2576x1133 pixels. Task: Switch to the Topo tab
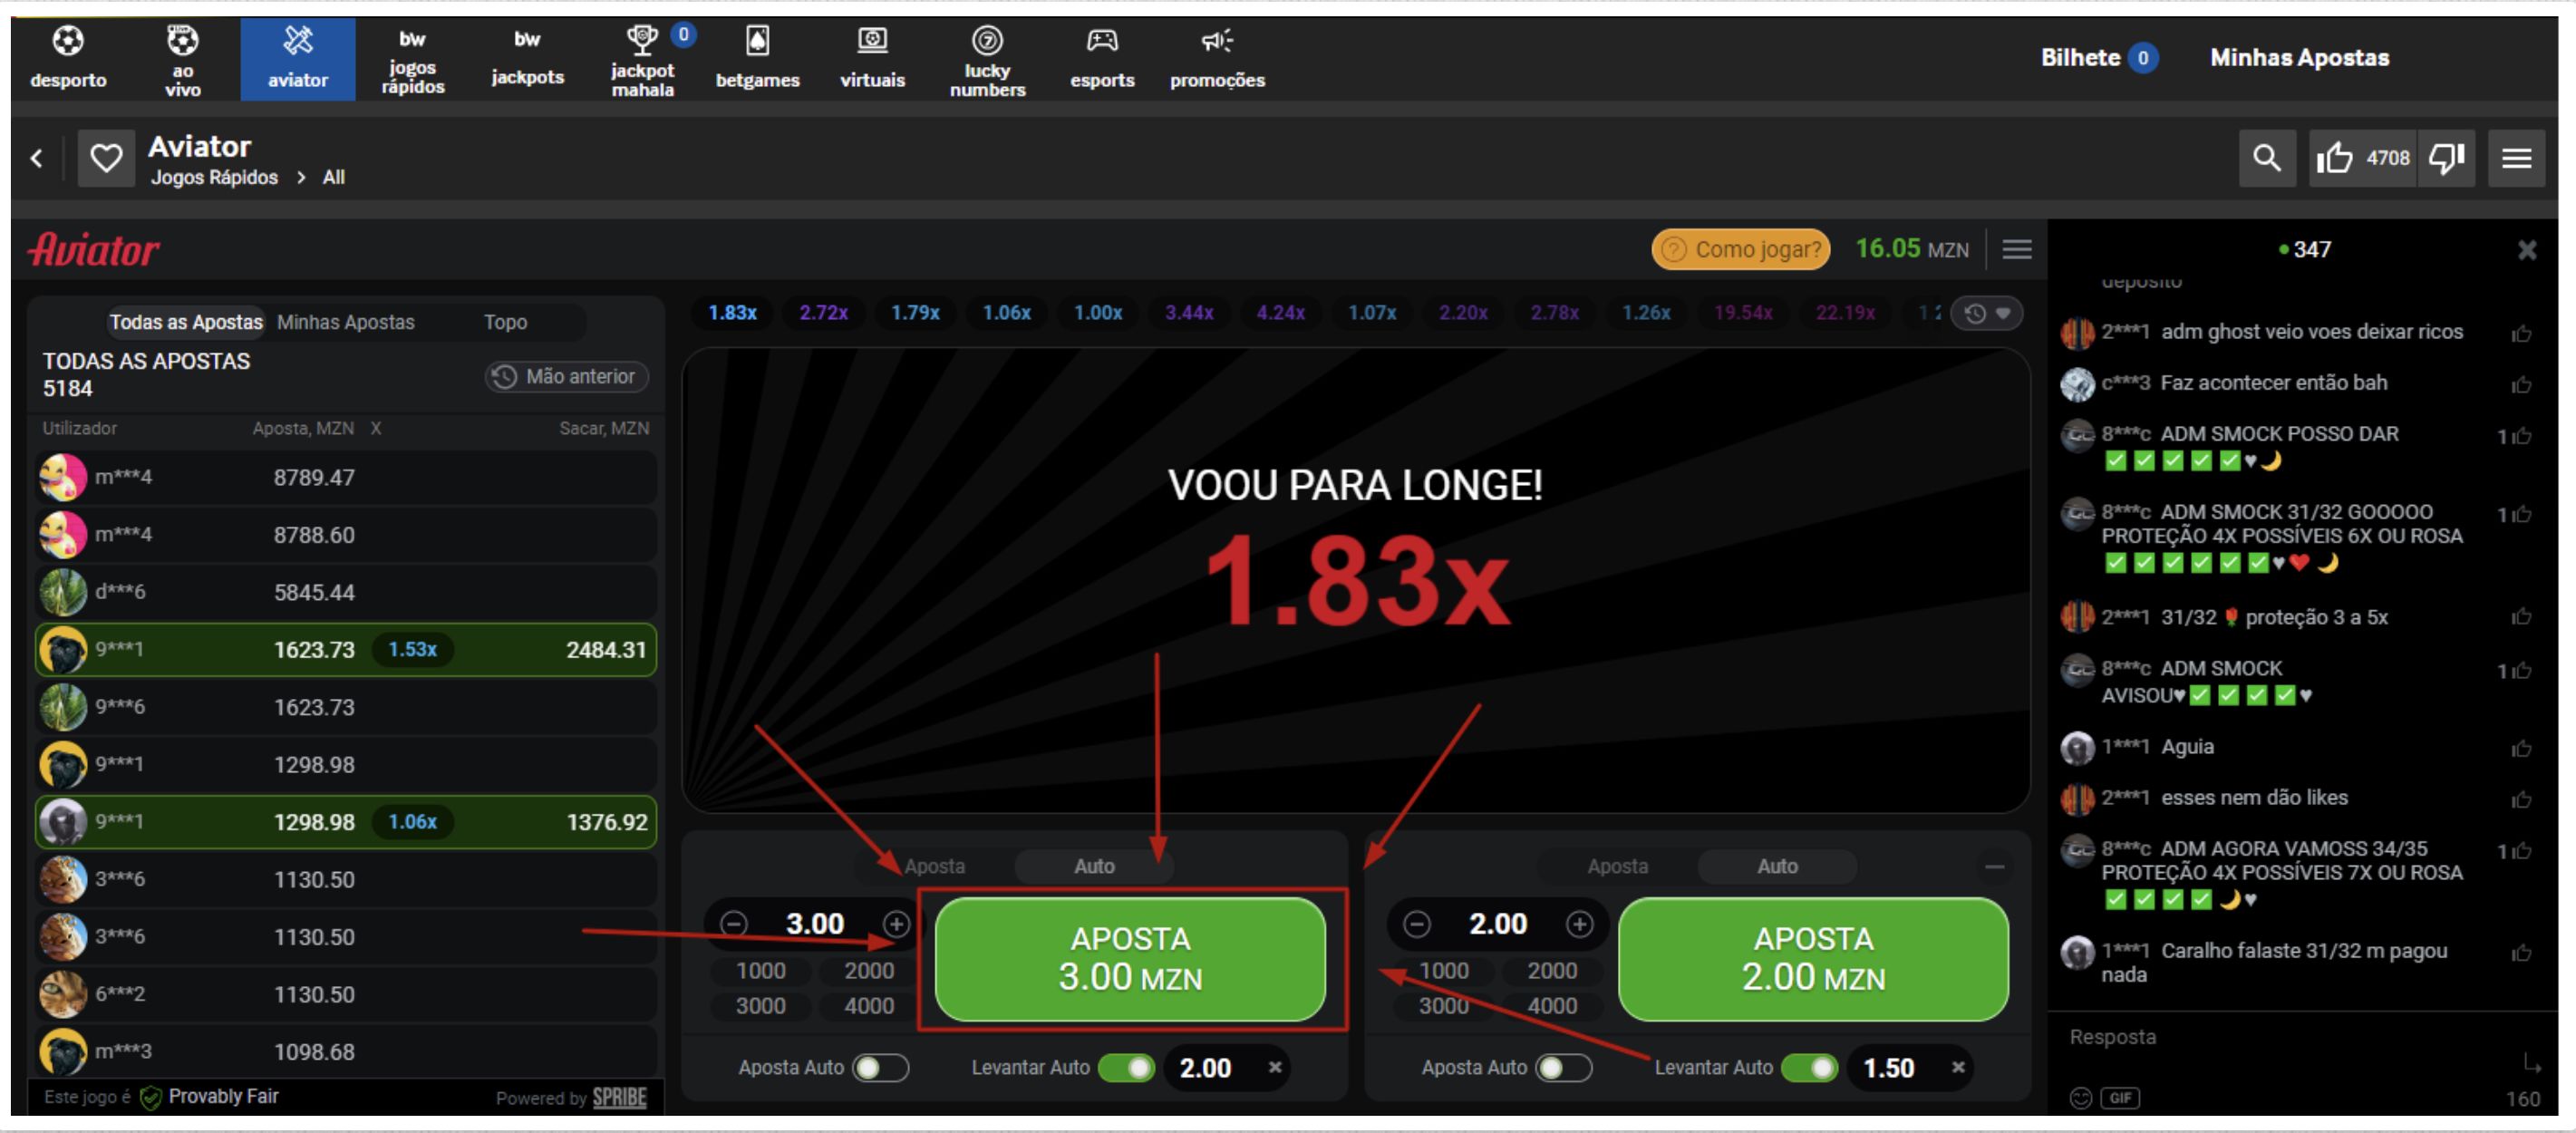(505, 322)
